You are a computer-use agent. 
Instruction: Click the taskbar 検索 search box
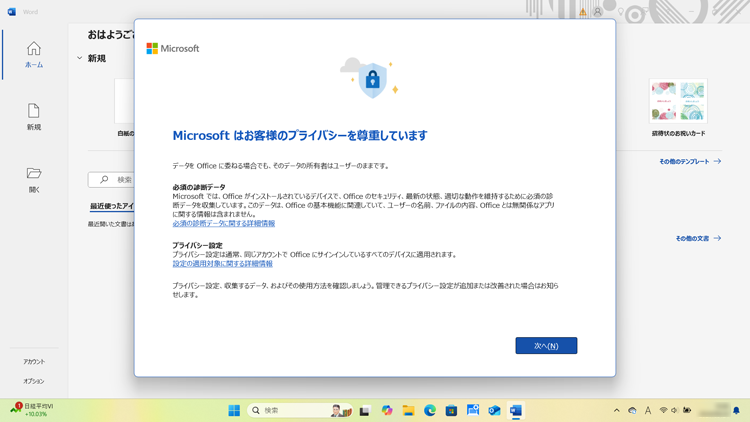click(290, 410)
